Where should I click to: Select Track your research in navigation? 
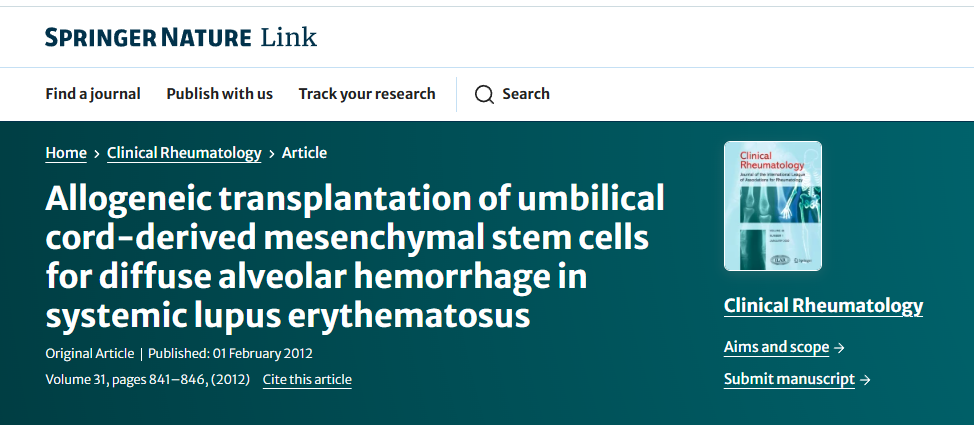(367, 94)
